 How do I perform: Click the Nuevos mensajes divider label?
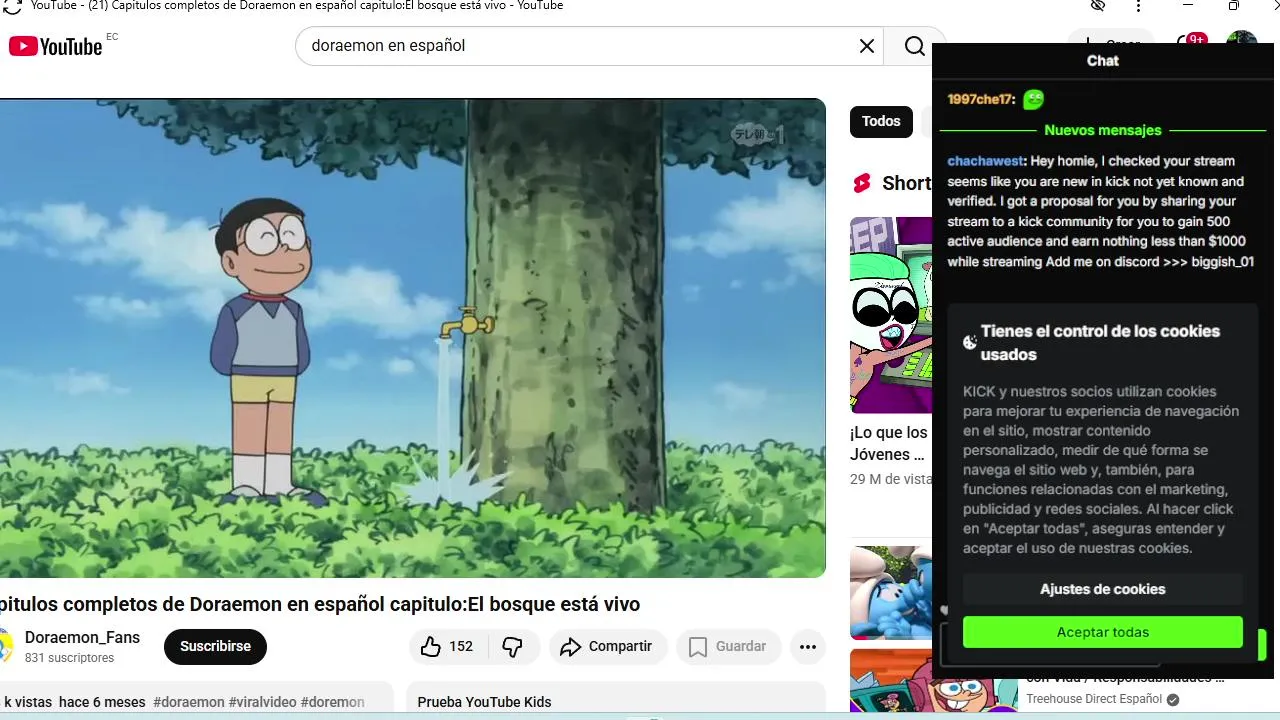pos(1103,130)
